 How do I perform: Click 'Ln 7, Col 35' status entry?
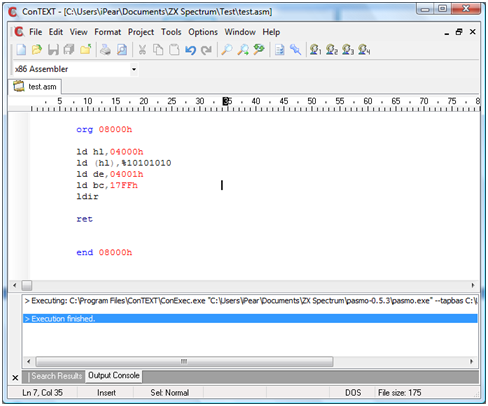[x=42, y=393]
